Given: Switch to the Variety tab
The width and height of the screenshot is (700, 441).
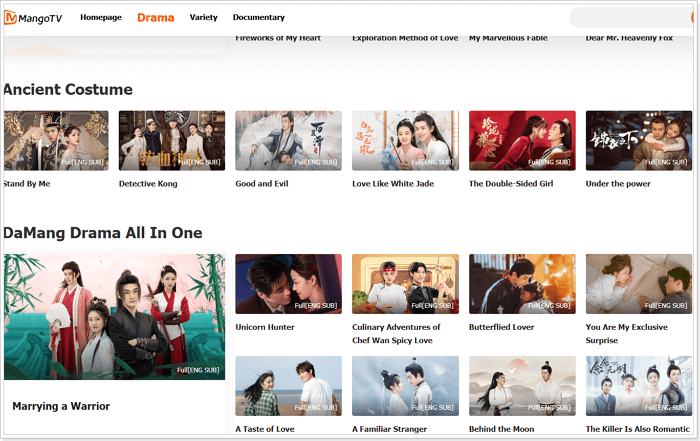Looking at the screenshot, I should pyautogui.click(x=203, y=17).
